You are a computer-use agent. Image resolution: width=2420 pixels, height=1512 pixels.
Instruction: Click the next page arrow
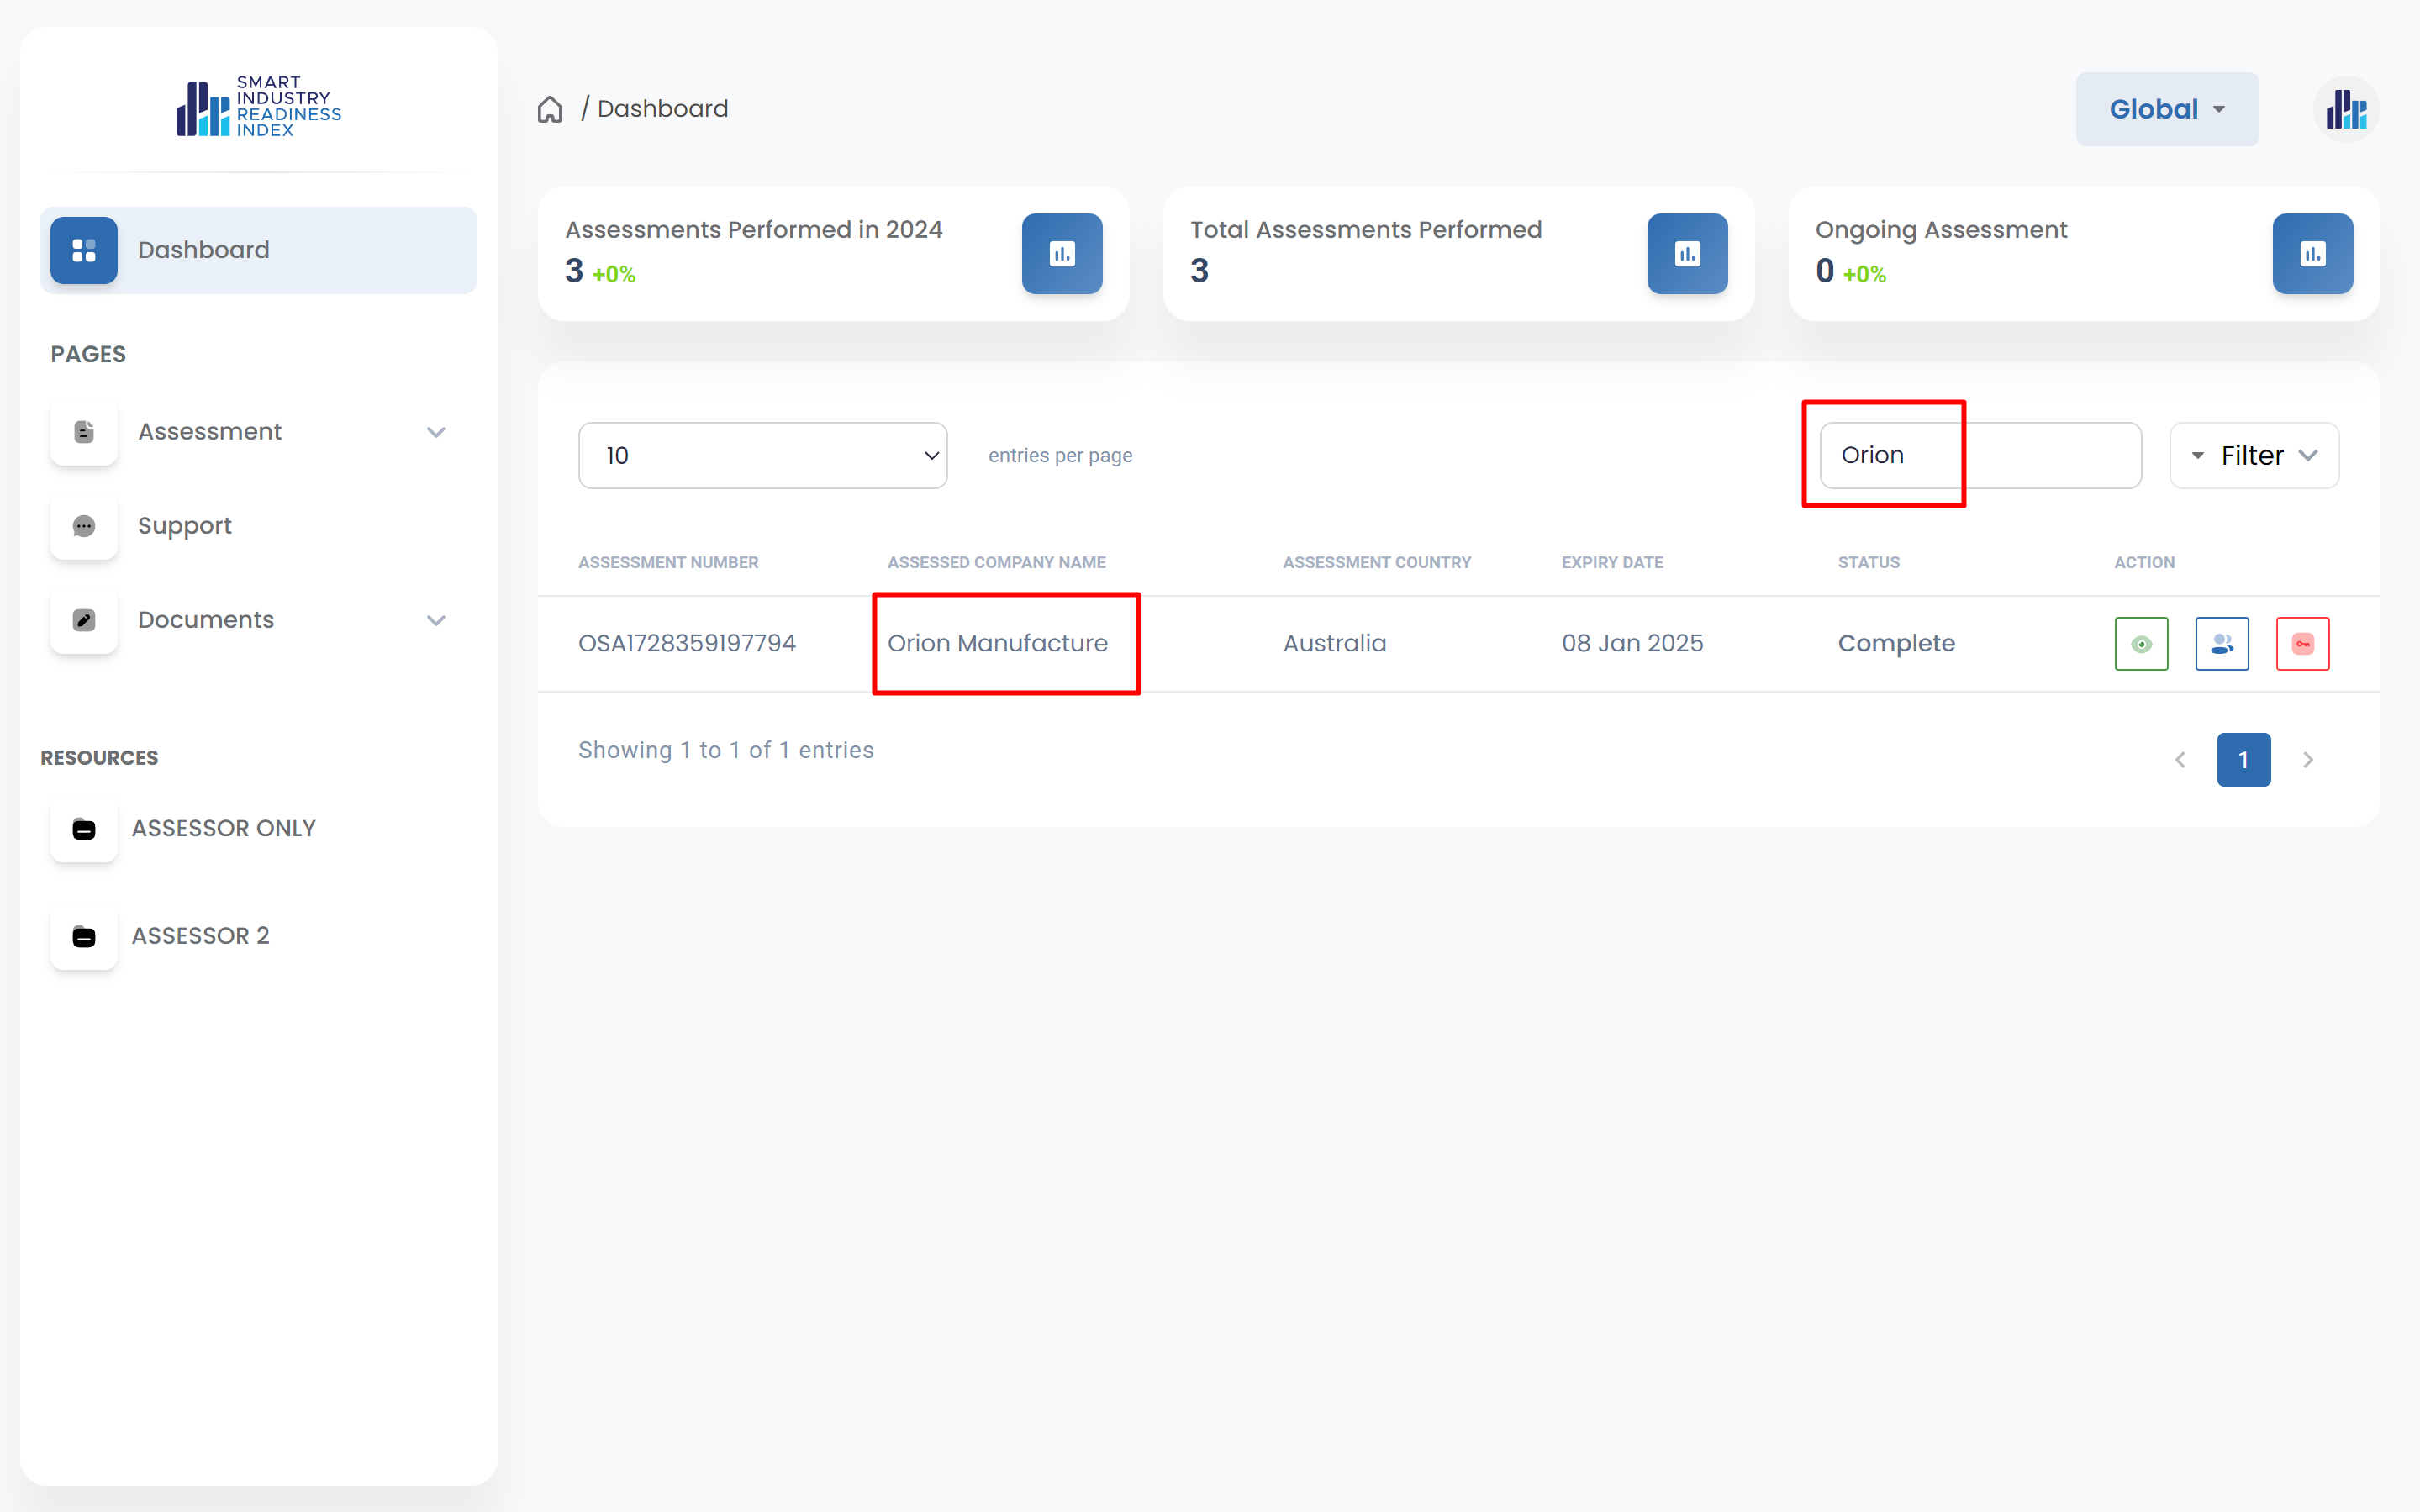click(2308, 760)
